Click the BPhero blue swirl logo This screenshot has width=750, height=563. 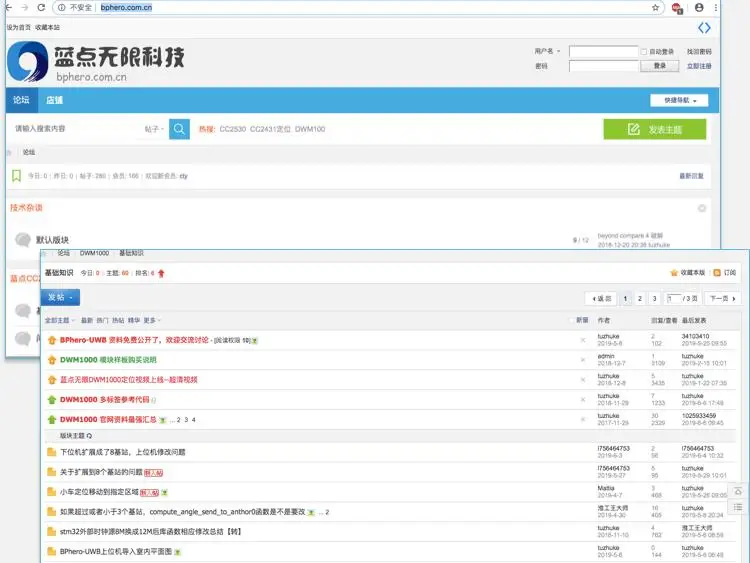[x=28, y=62]
